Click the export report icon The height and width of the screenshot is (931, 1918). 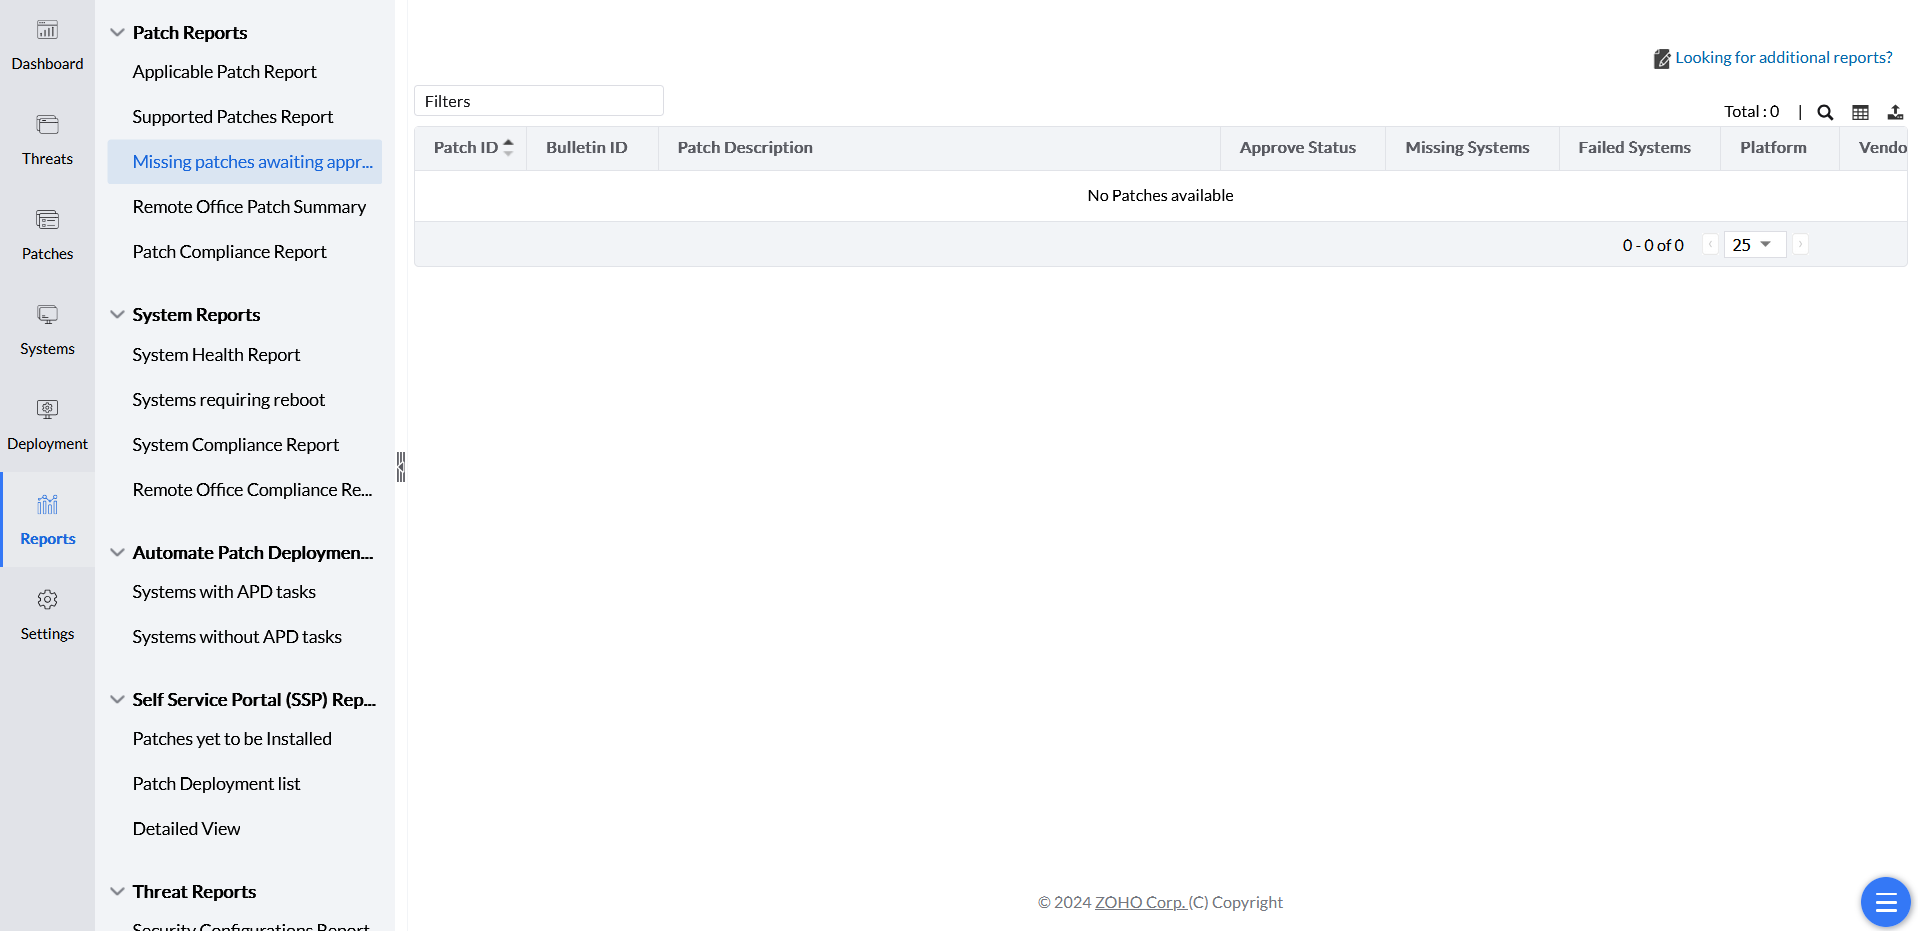(1895, 112)
